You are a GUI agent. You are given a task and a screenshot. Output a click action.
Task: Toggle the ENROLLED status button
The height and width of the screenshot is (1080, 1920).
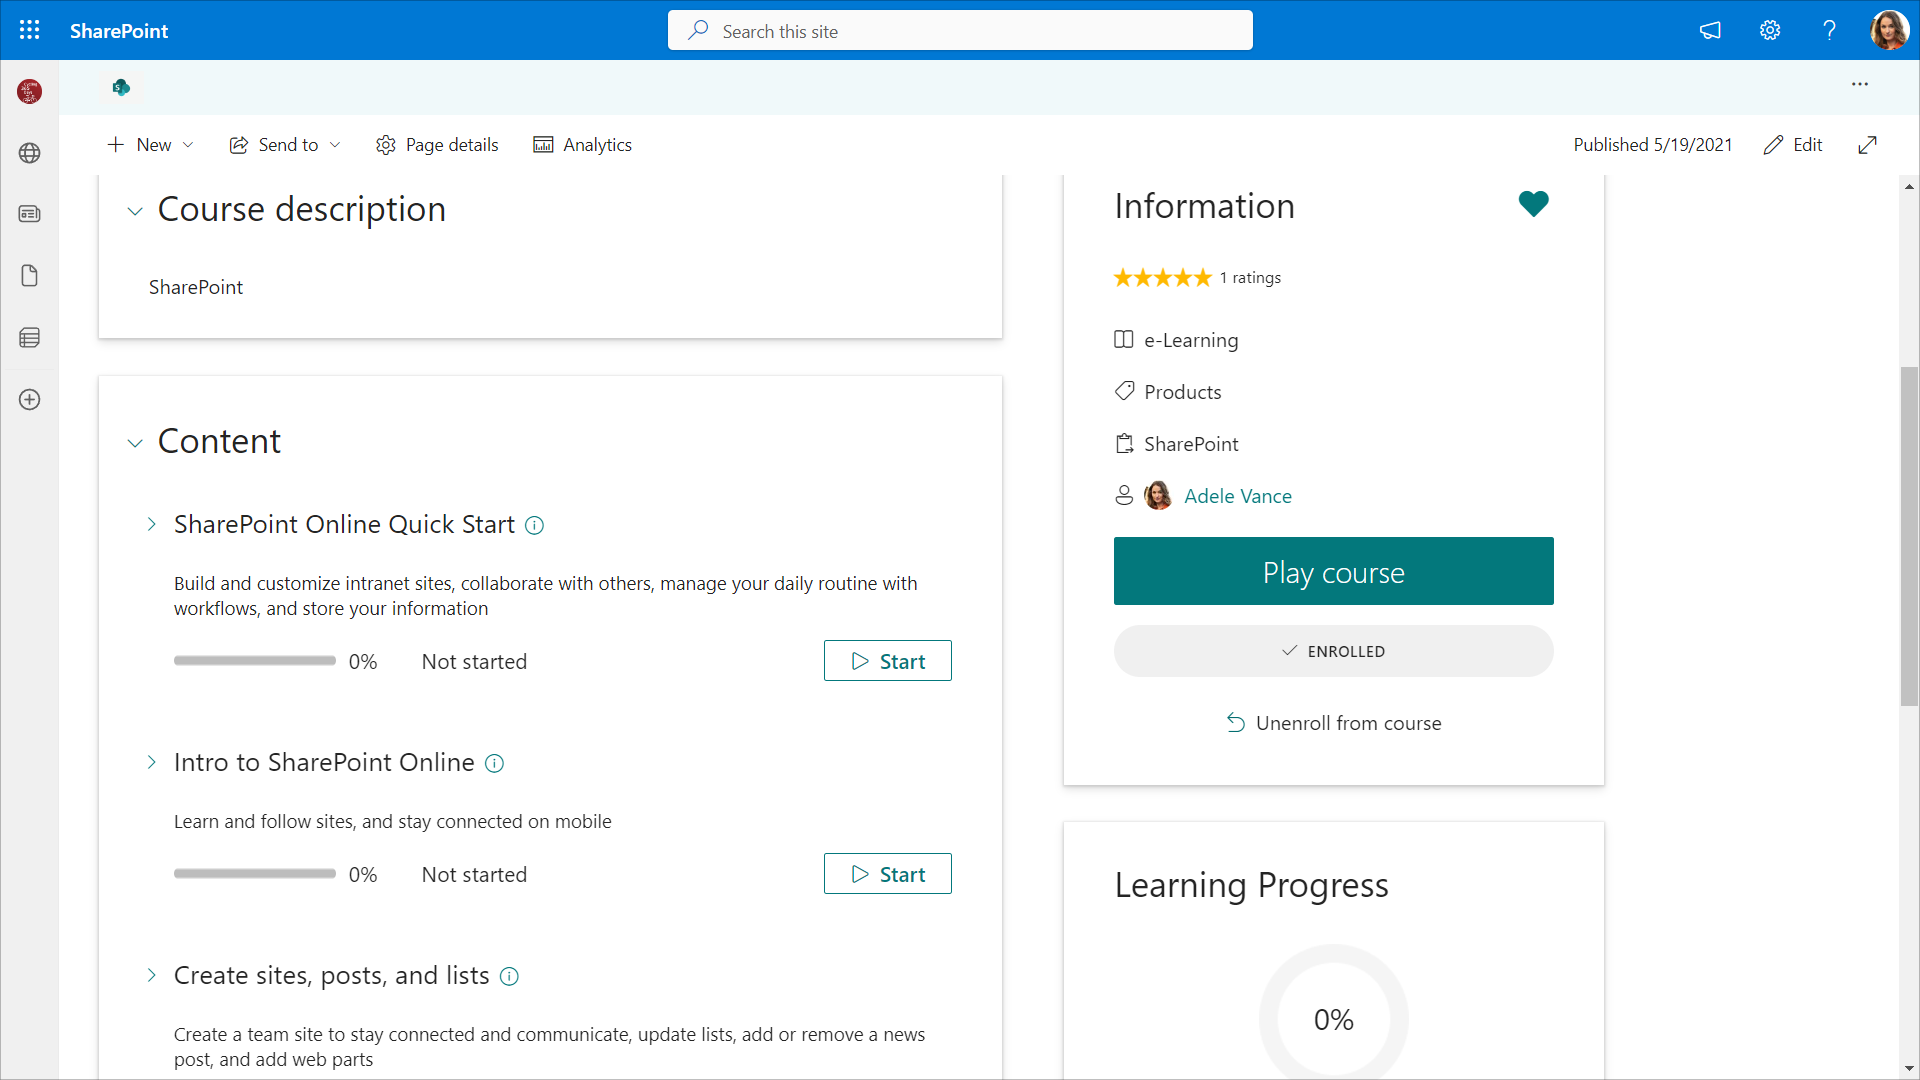1333,651
